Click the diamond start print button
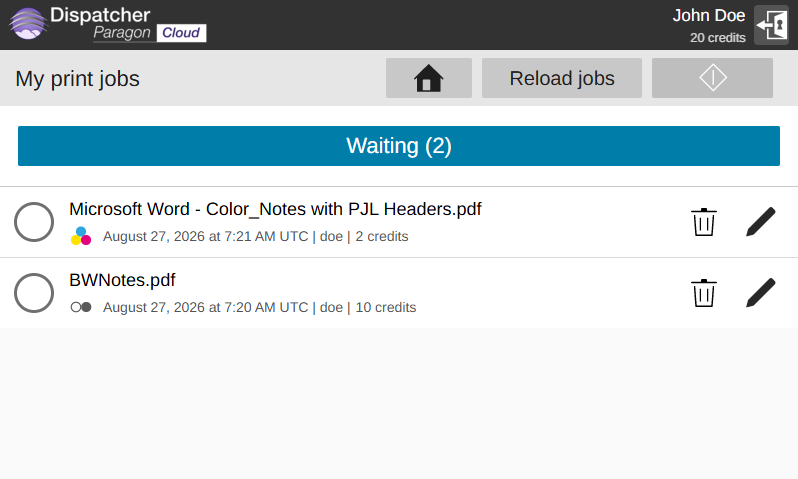This screenshot has width=798, height=479. (712, 78)
